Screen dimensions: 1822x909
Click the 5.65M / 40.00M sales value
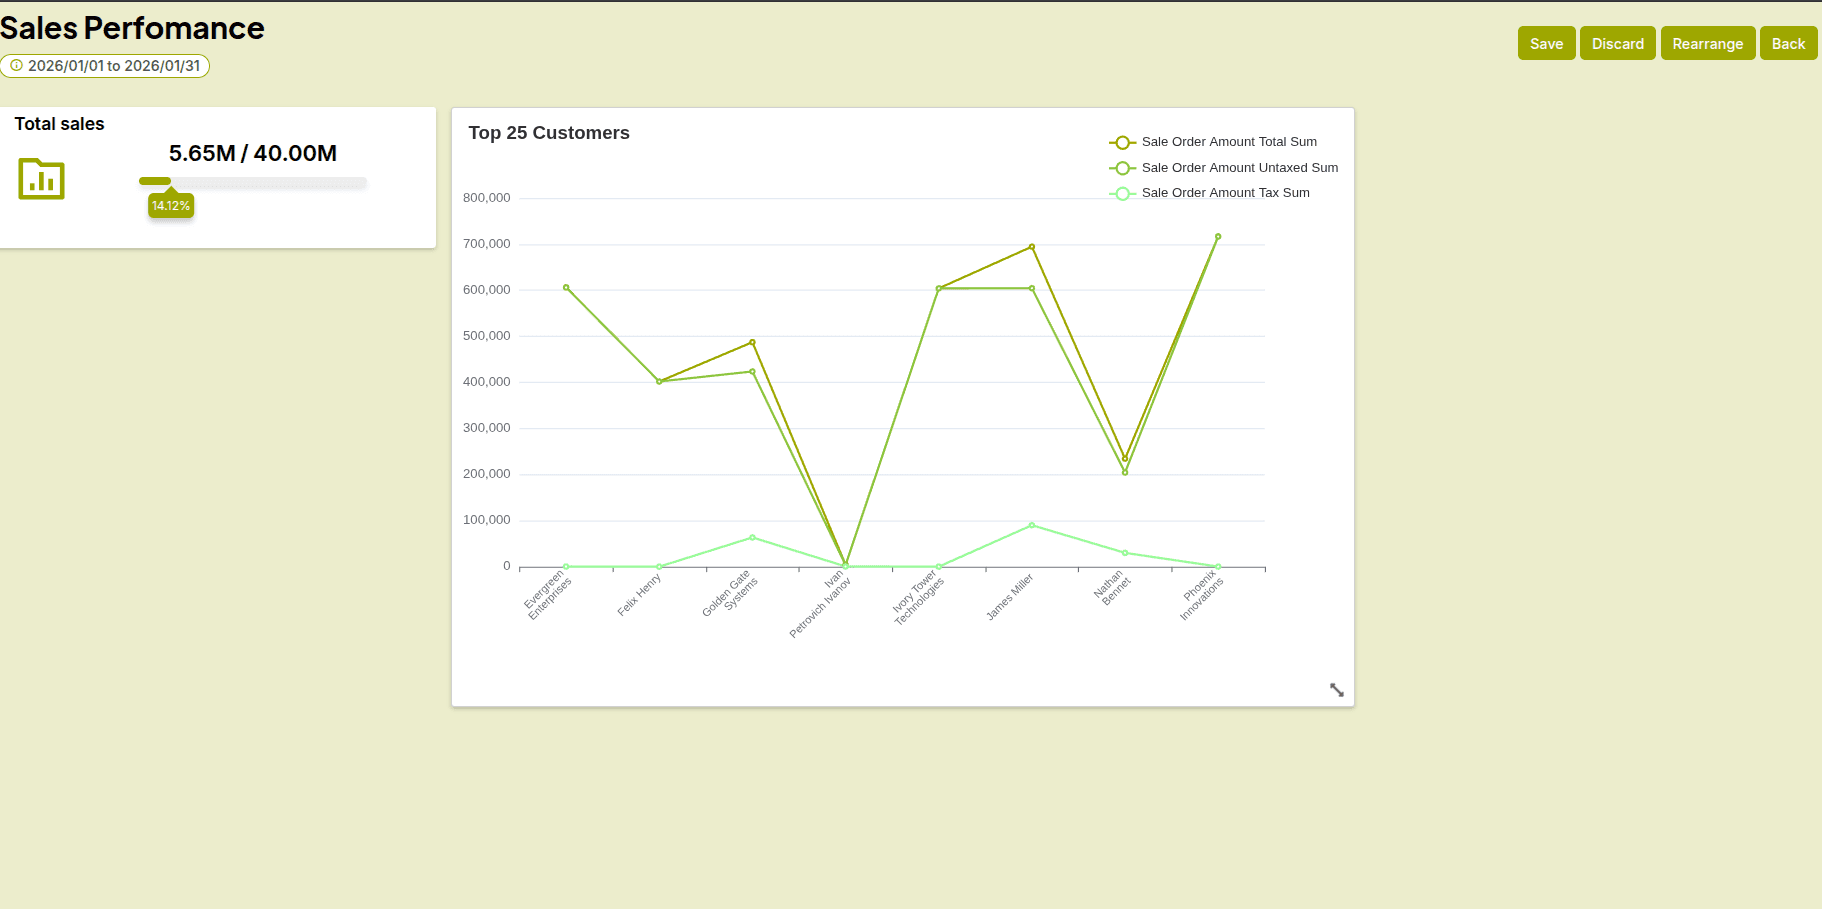tap(252, 153)
